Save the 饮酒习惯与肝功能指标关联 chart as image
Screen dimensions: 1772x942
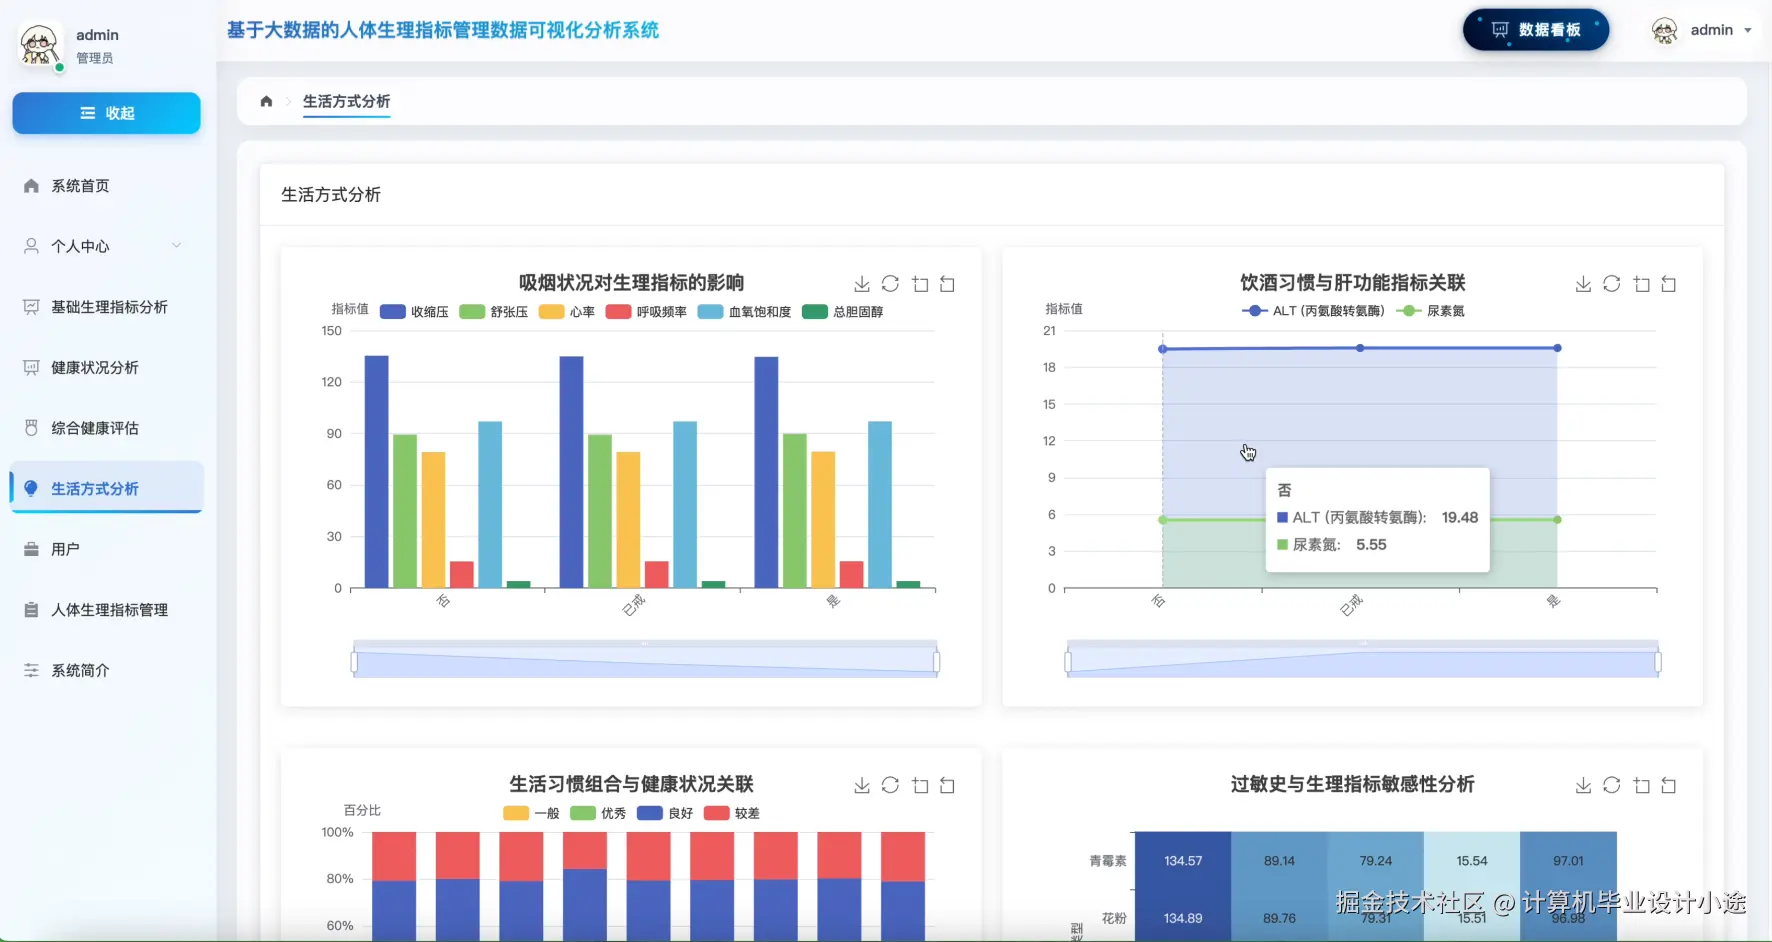click(1583, 284)
